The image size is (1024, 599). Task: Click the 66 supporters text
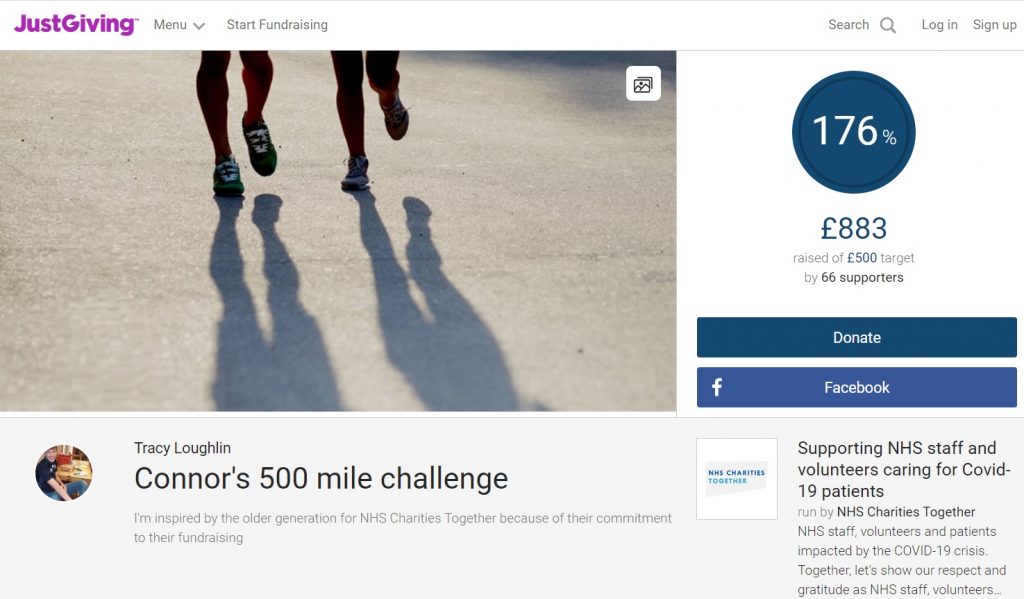[862, 277]
